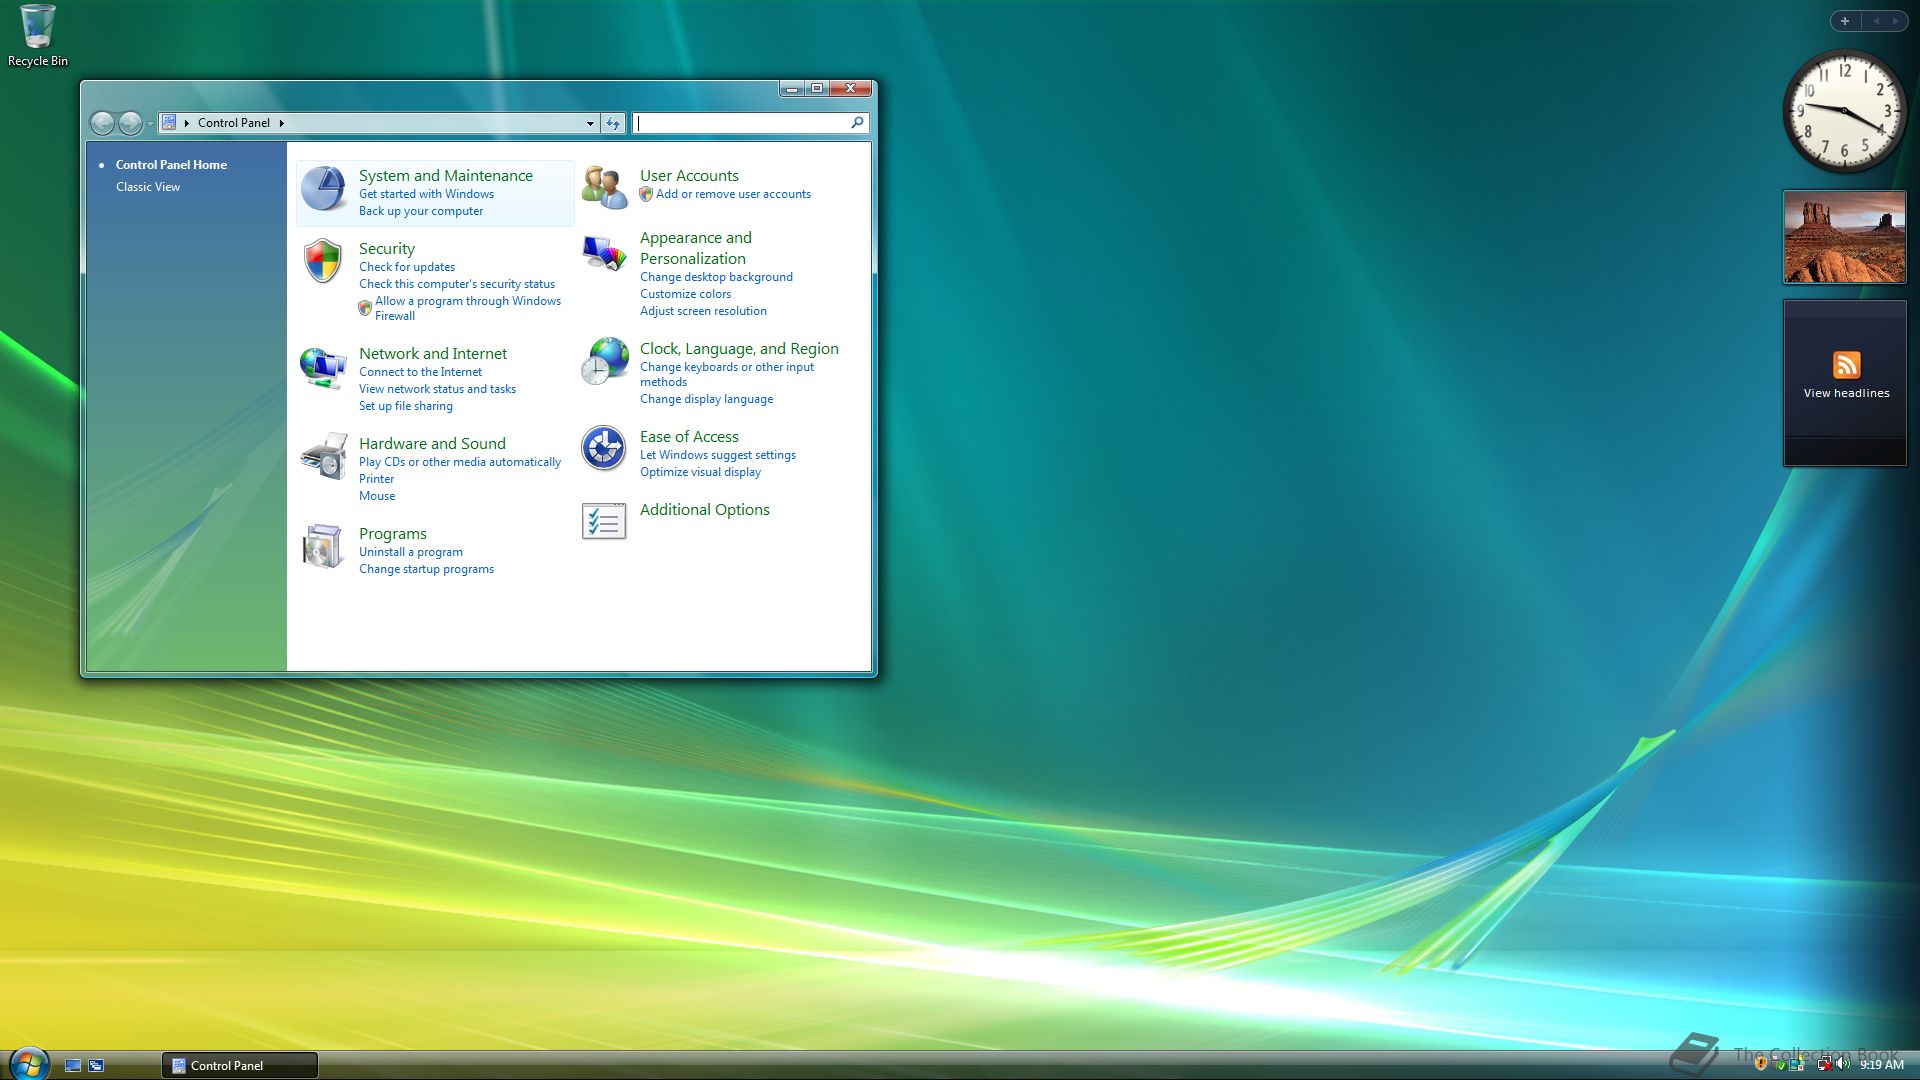Click Change display language link

(706, 399)
